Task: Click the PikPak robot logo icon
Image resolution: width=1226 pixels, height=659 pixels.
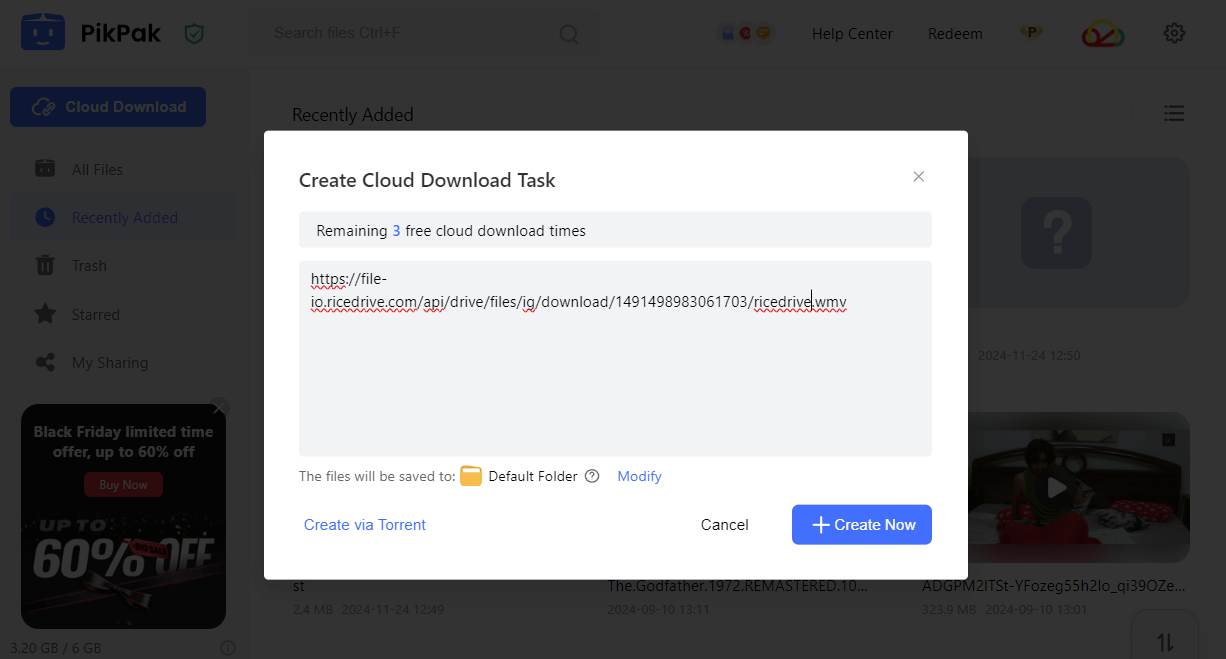Action: click(42, 34)
